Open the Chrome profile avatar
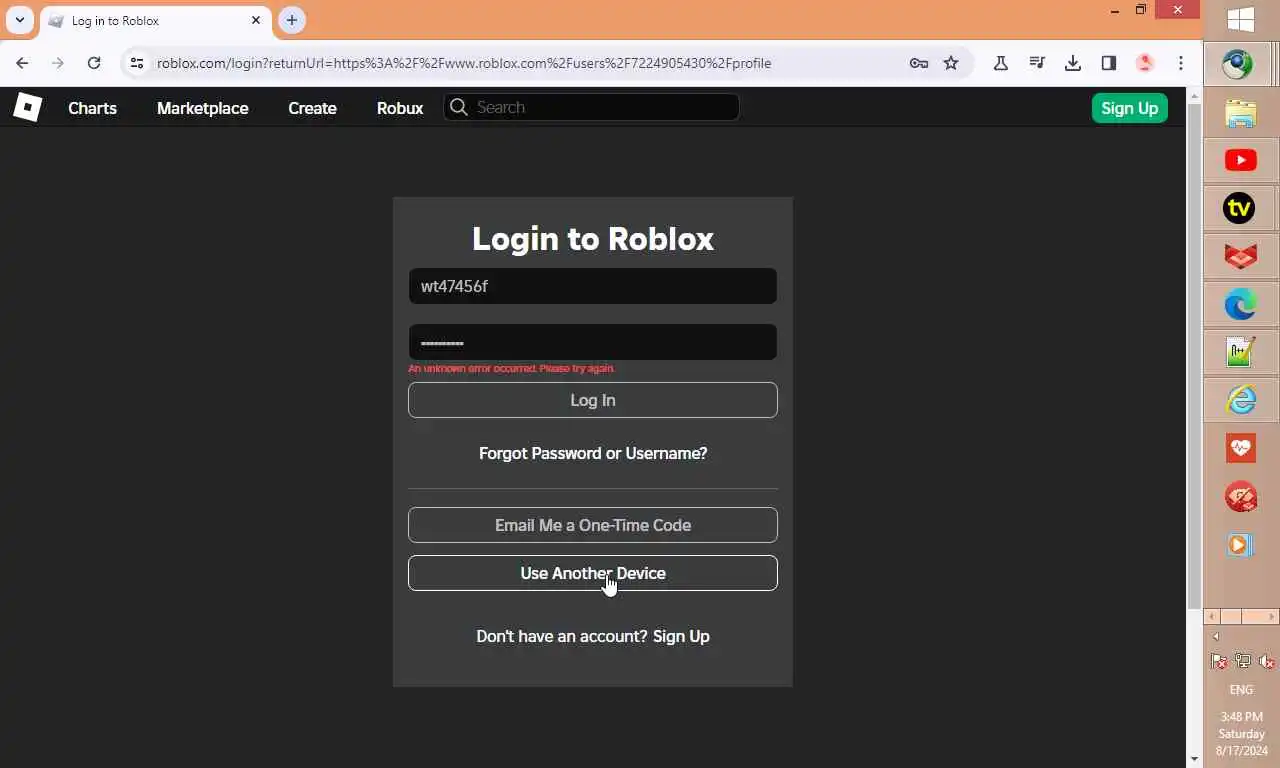The height and width of the screenshot is (768, 1280). click(1145, 63)
